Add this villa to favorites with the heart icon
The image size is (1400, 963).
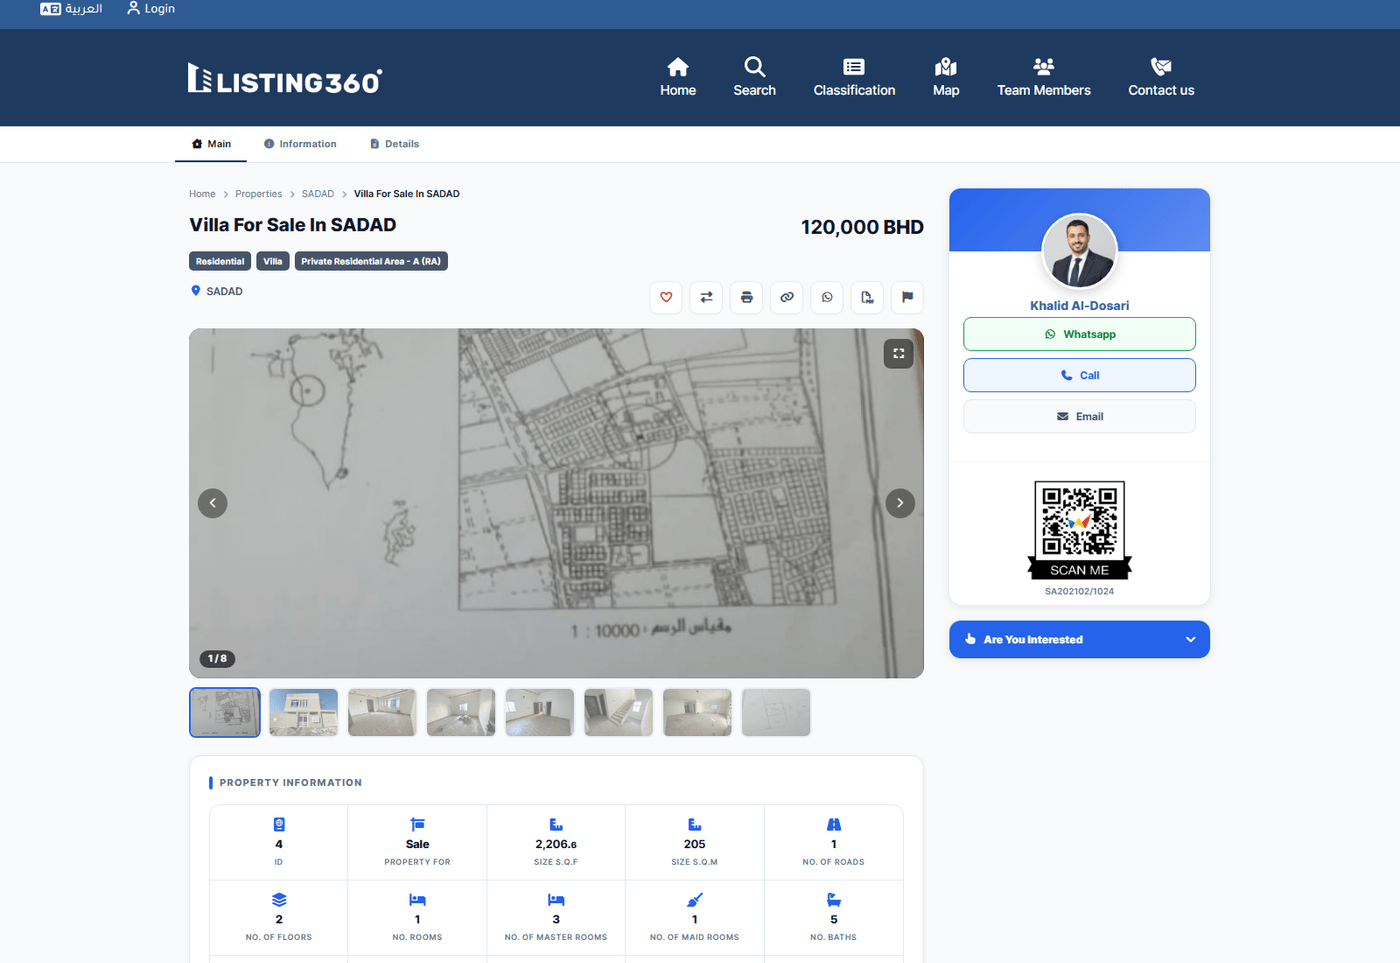coord(666,297)
